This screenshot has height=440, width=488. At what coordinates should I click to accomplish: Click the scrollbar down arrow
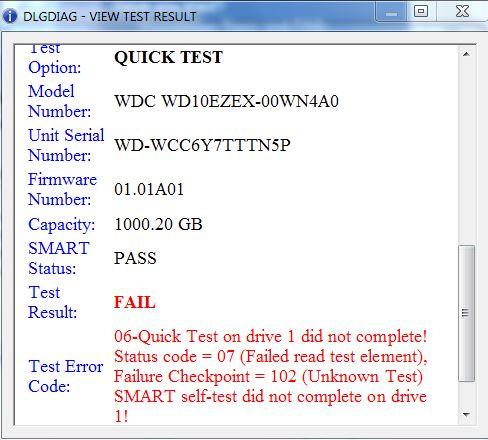pyautogui.click(x=466, y=415)
